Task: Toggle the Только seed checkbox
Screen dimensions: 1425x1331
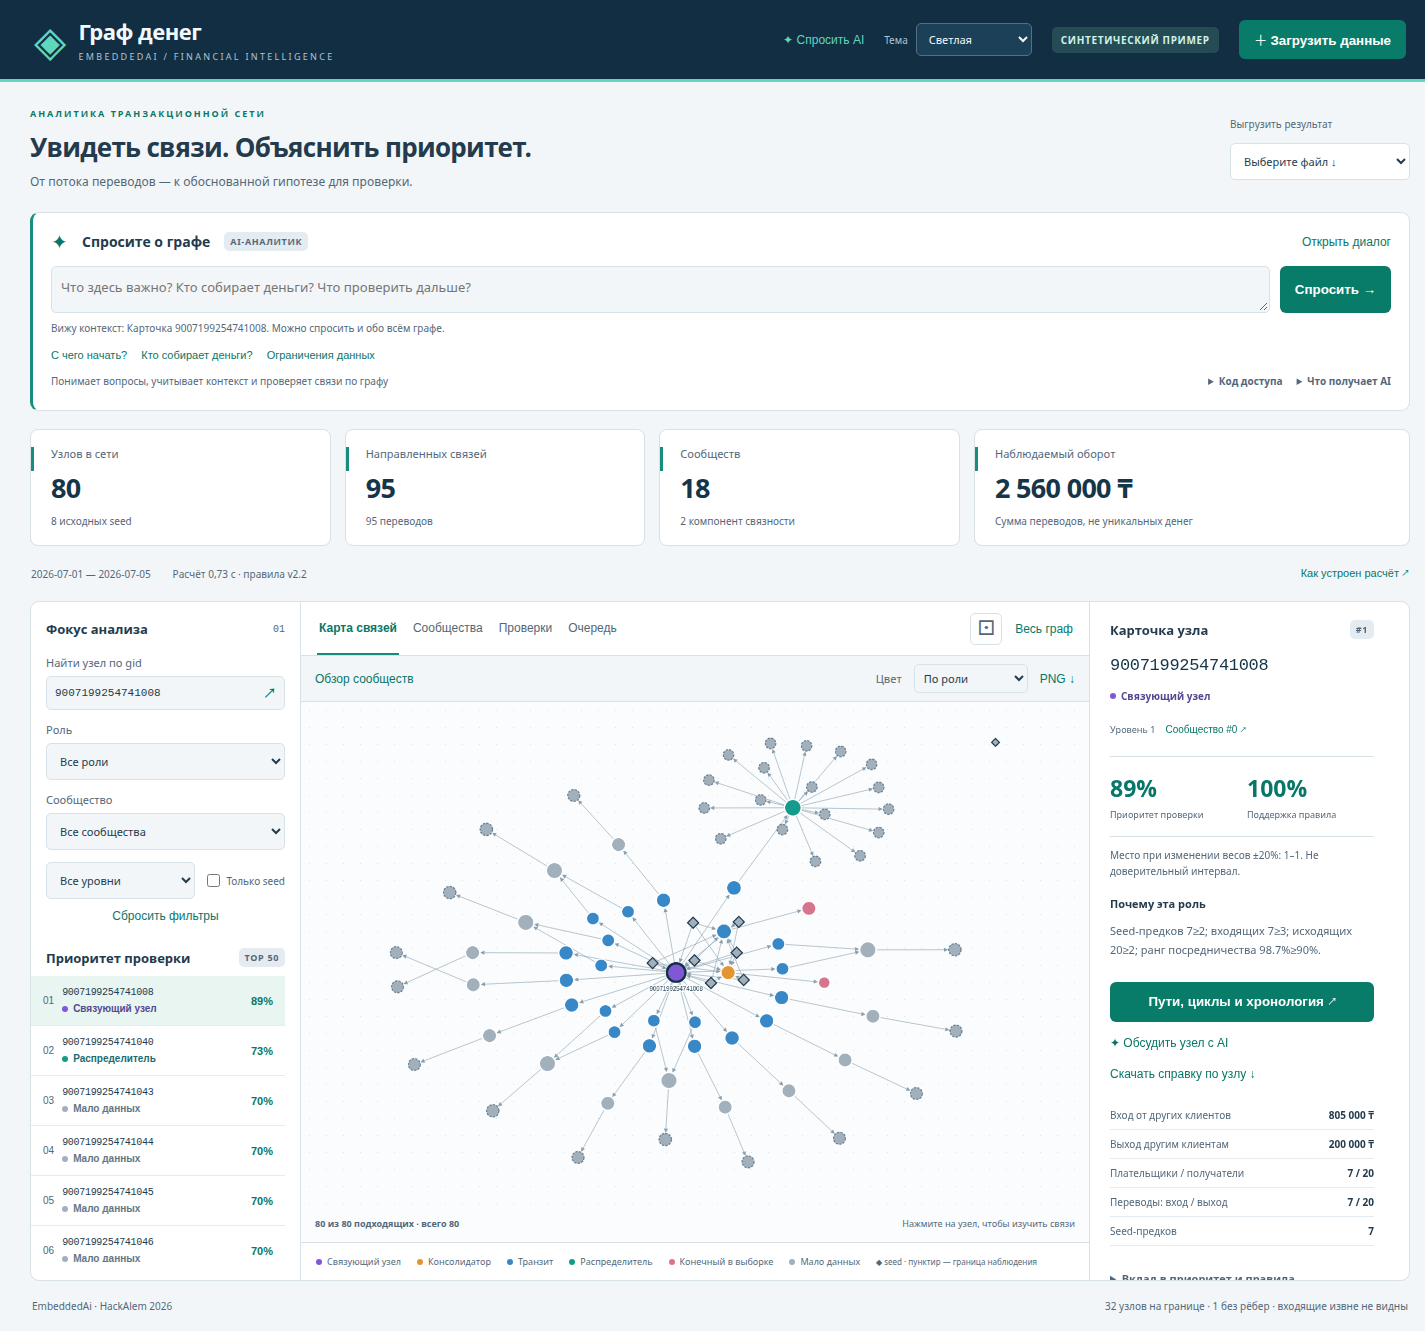Action: point(213,881)
